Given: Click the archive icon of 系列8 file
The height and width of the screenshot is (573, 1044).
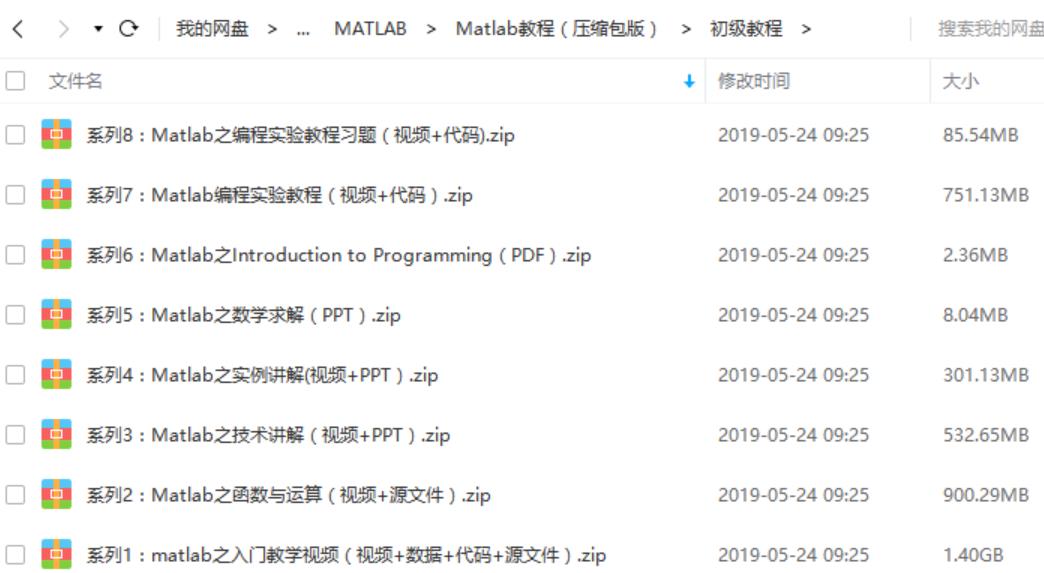Looking at the screenshot, I should pyautogui.click(x=57, y=134).
